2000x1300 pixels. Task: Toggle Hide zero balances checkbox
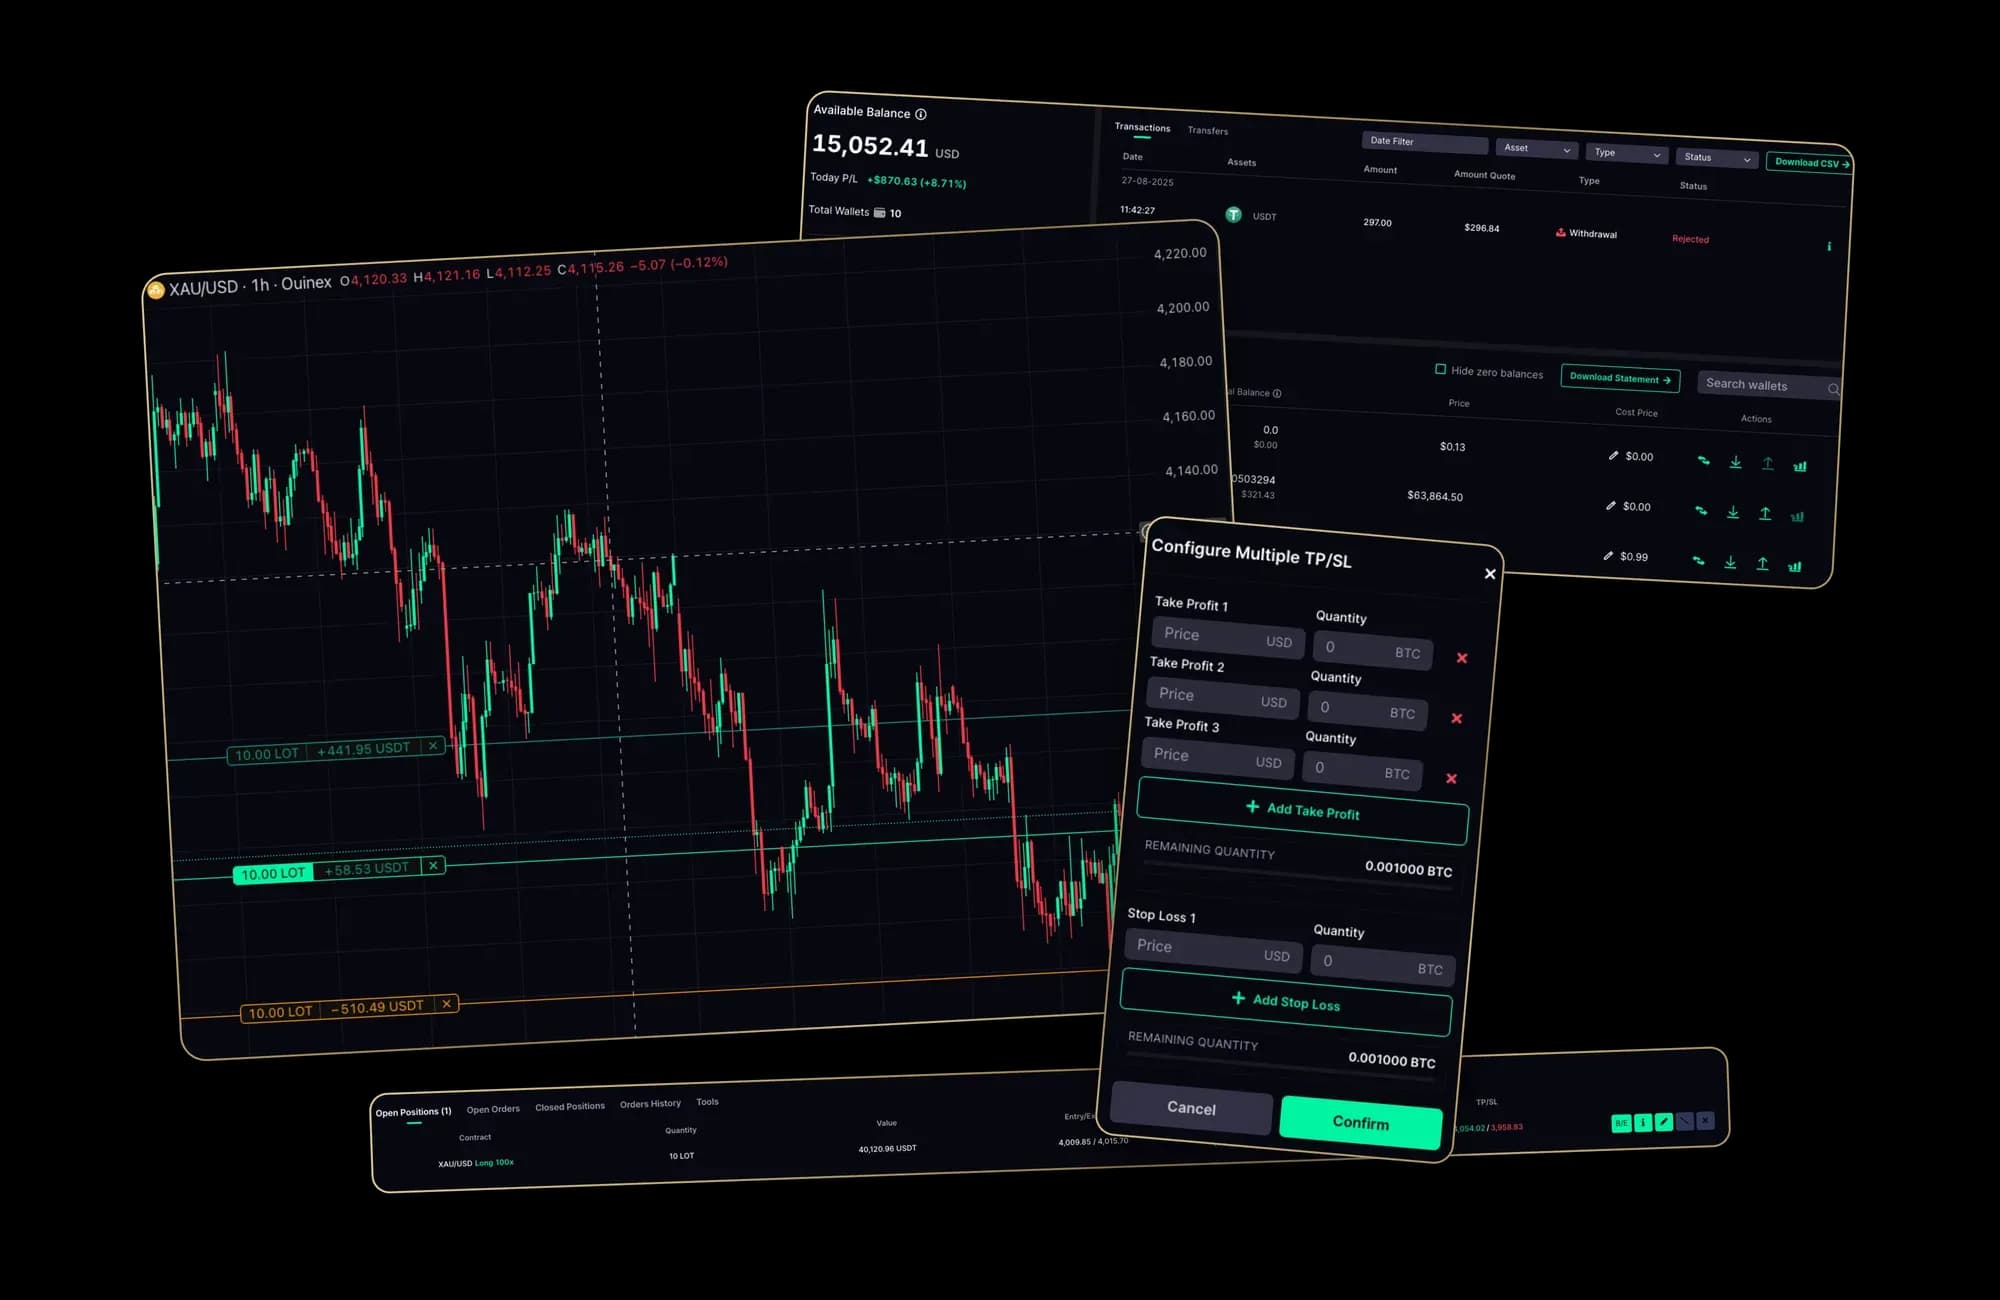[x=1440, y=369]
